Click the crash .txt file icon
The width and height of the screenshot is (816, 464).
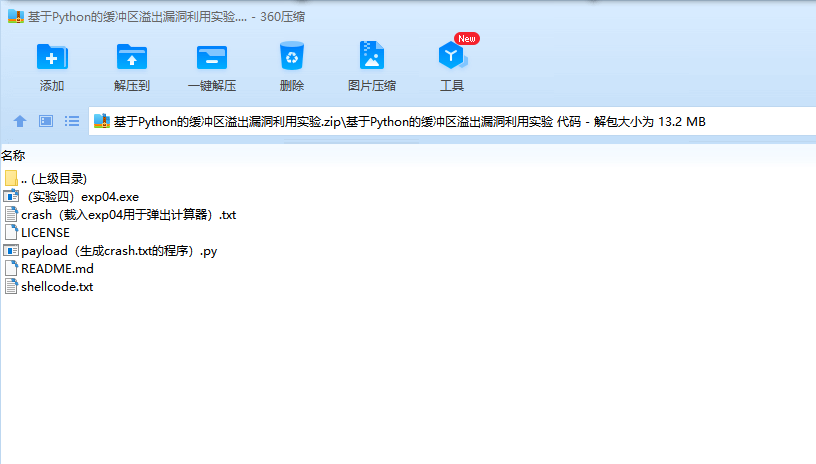pyautogui.click(x=11, y=214)
